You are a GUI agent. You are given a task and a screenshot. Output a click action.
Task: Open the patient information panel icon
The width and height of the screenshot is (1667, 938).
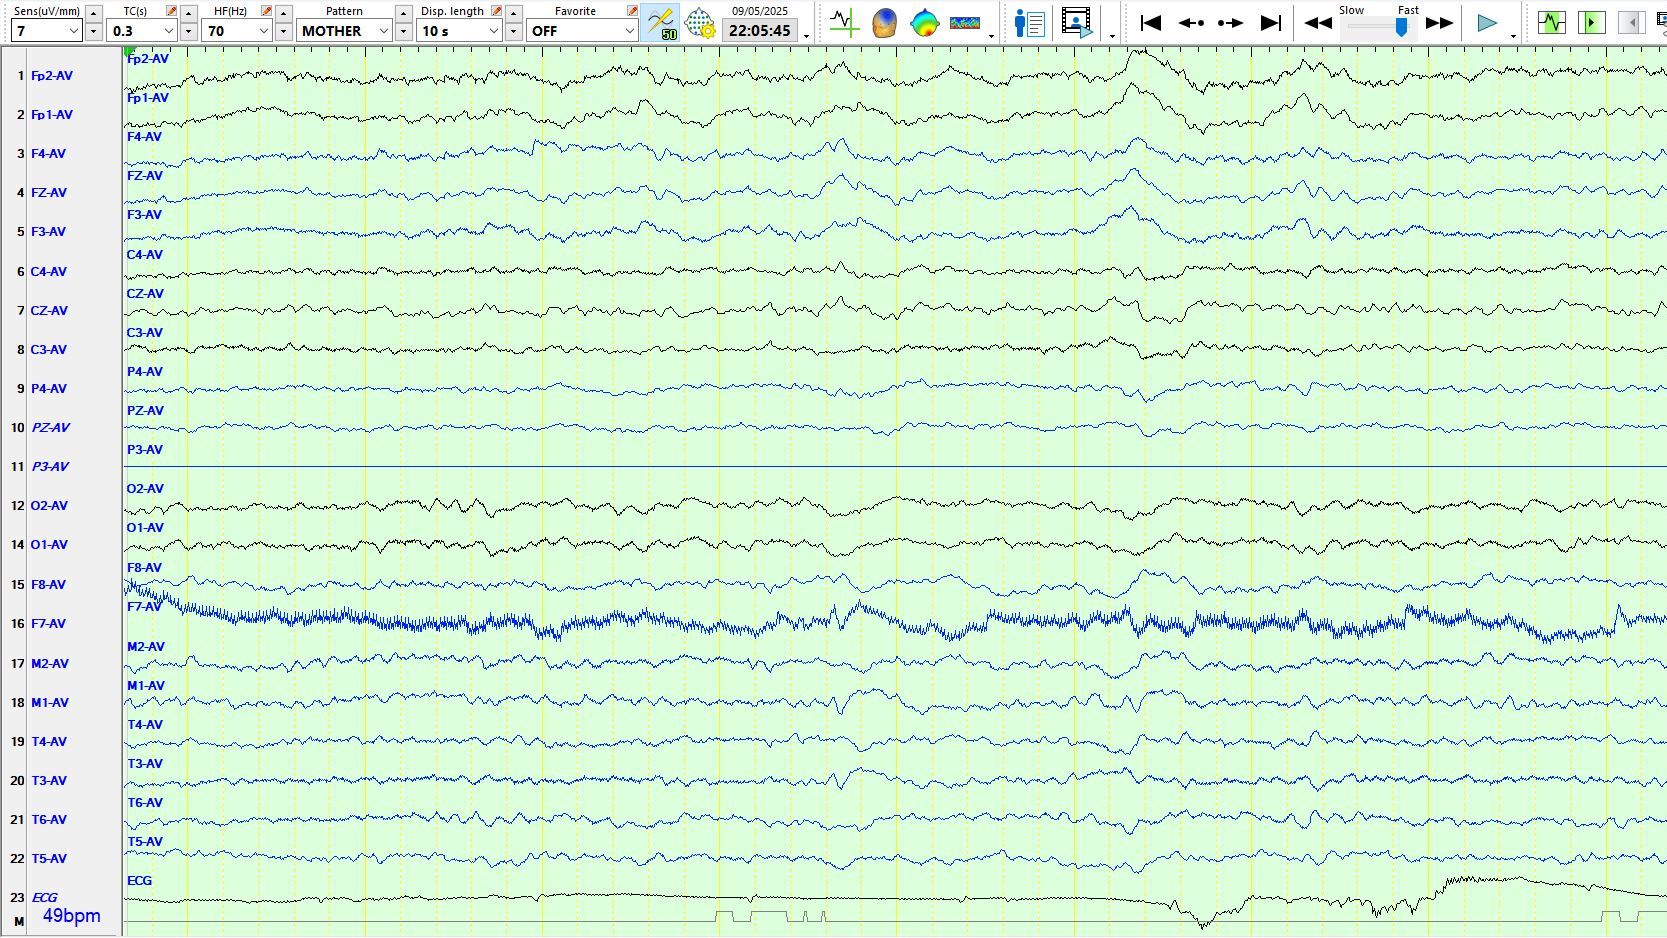pyautogui.click(x=1029, y=22)
